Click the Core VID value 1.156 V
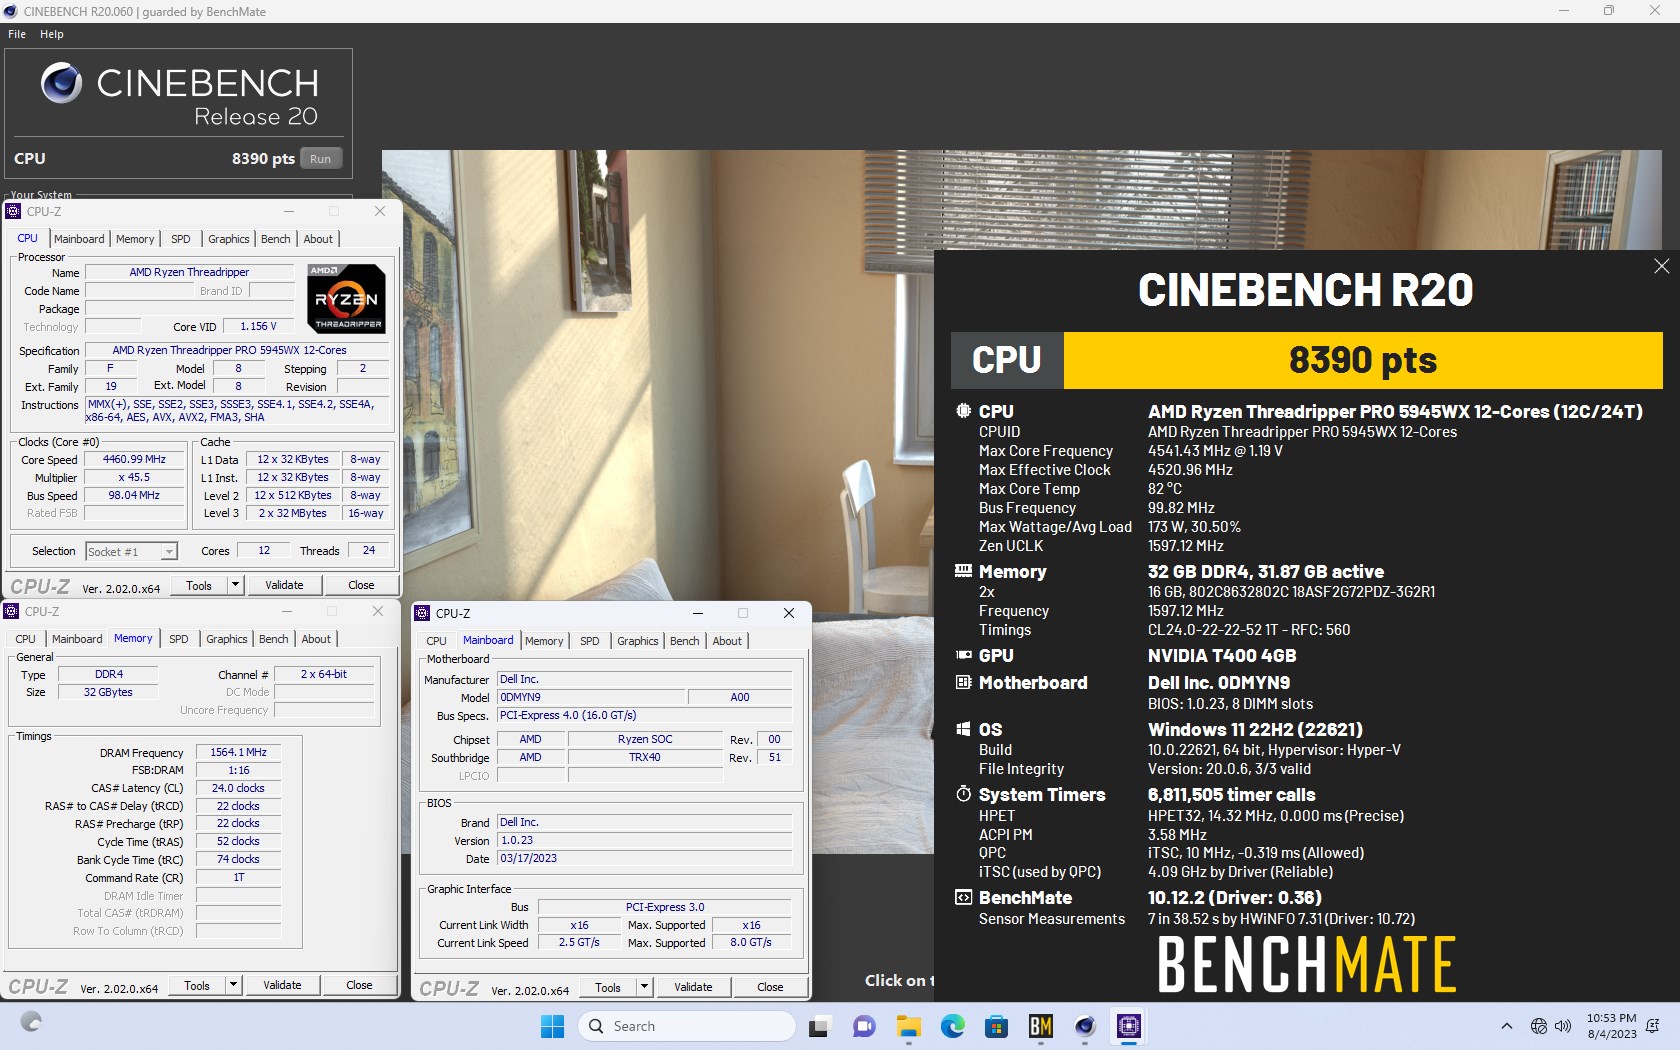Screen dimensions: 1680x1050 (x=258, y=327)
